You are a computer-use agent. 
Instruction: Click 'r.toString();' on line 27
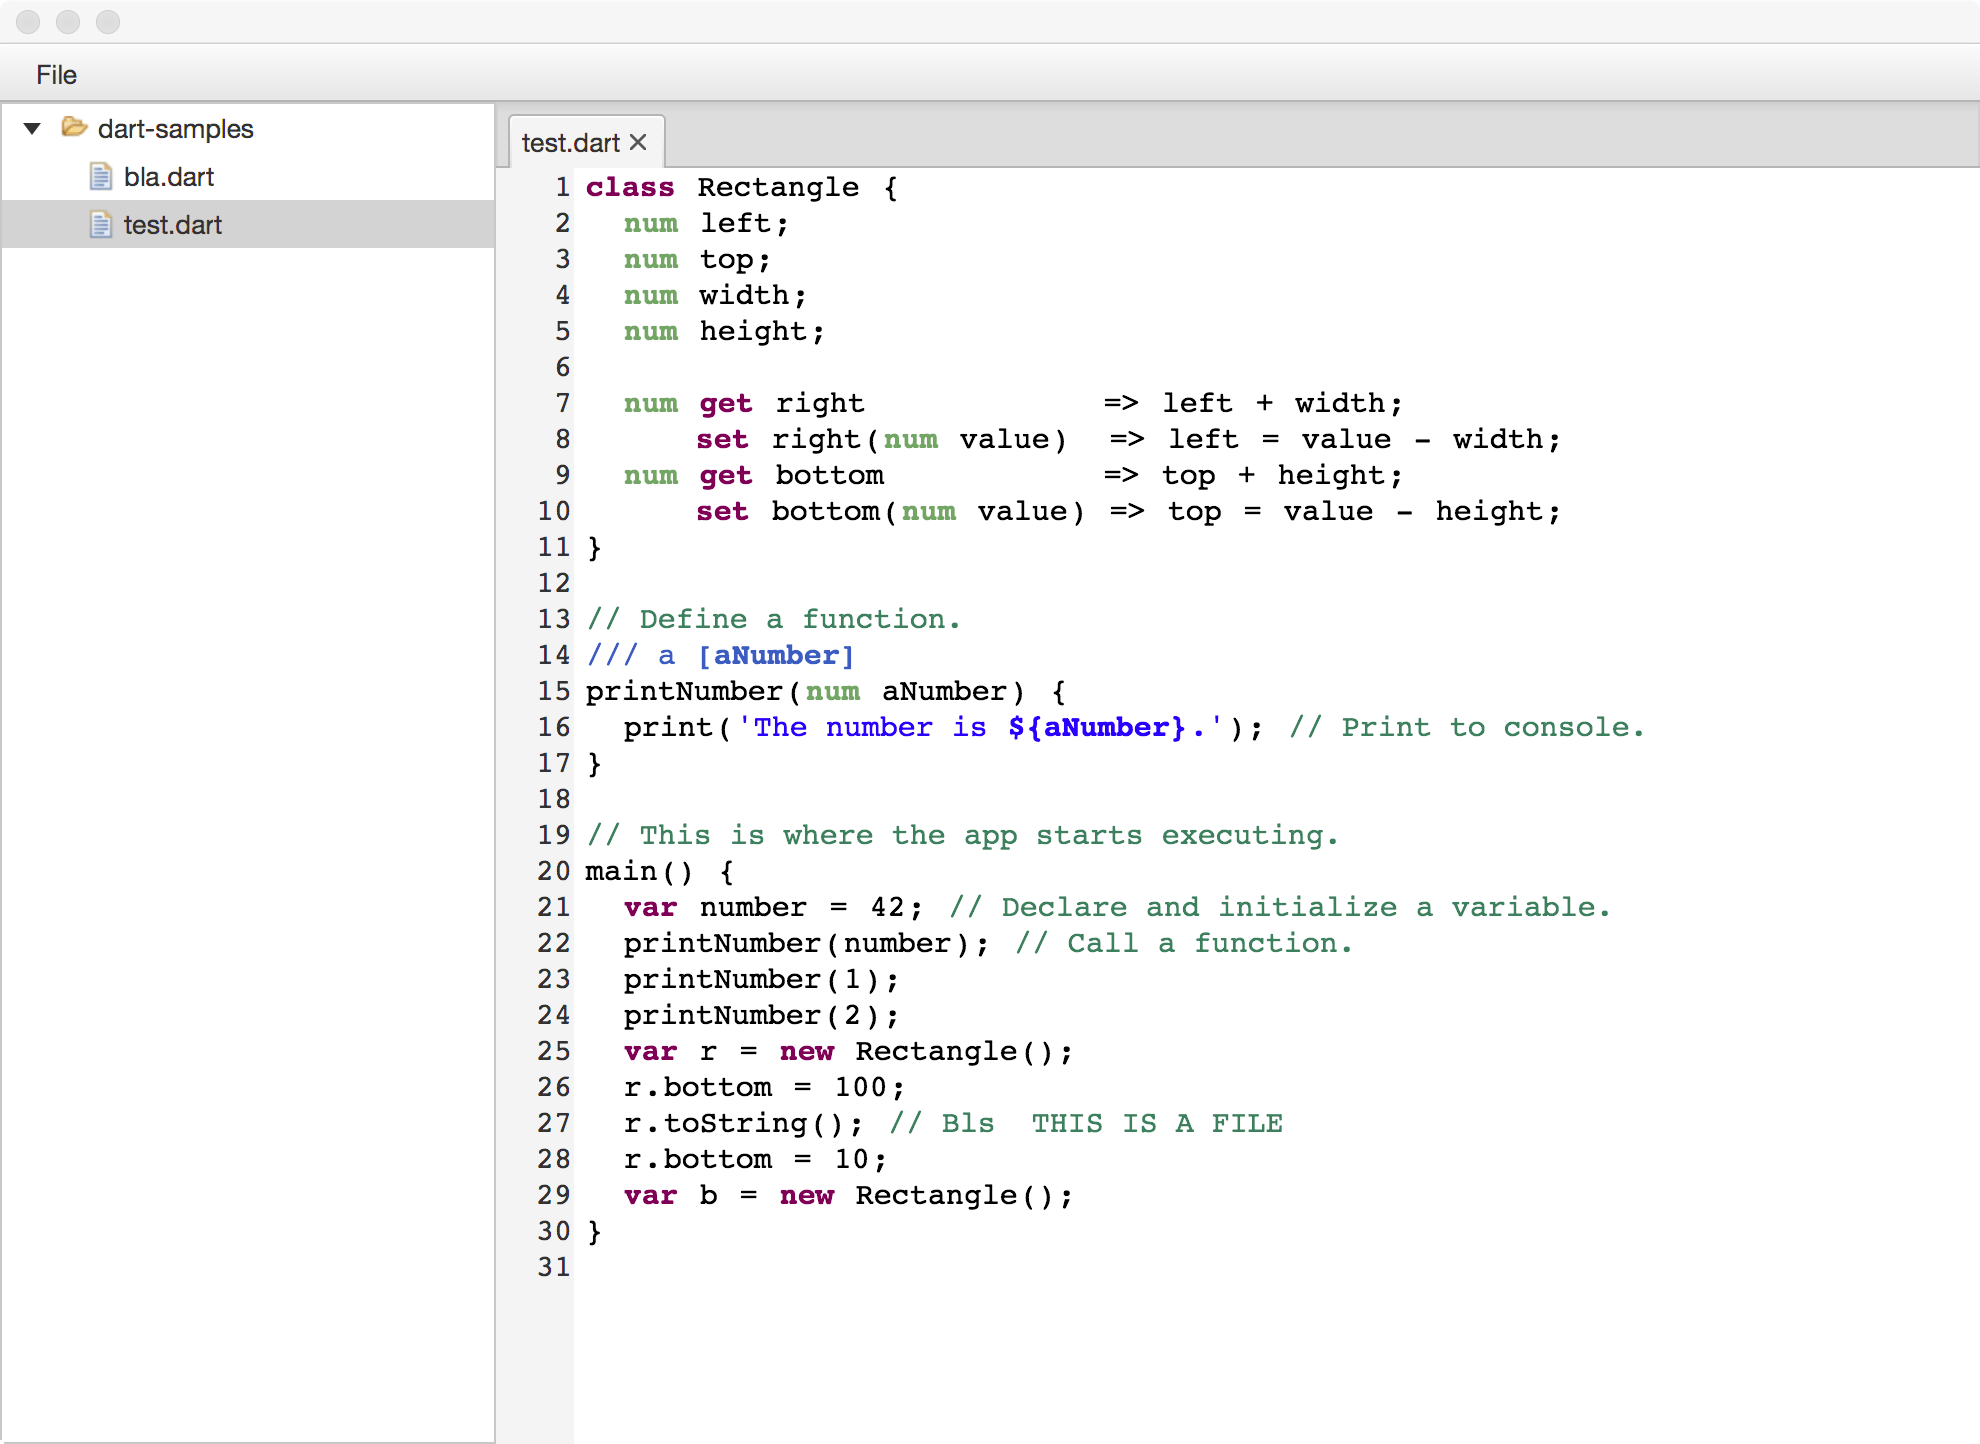click(x=744, y=1123)
